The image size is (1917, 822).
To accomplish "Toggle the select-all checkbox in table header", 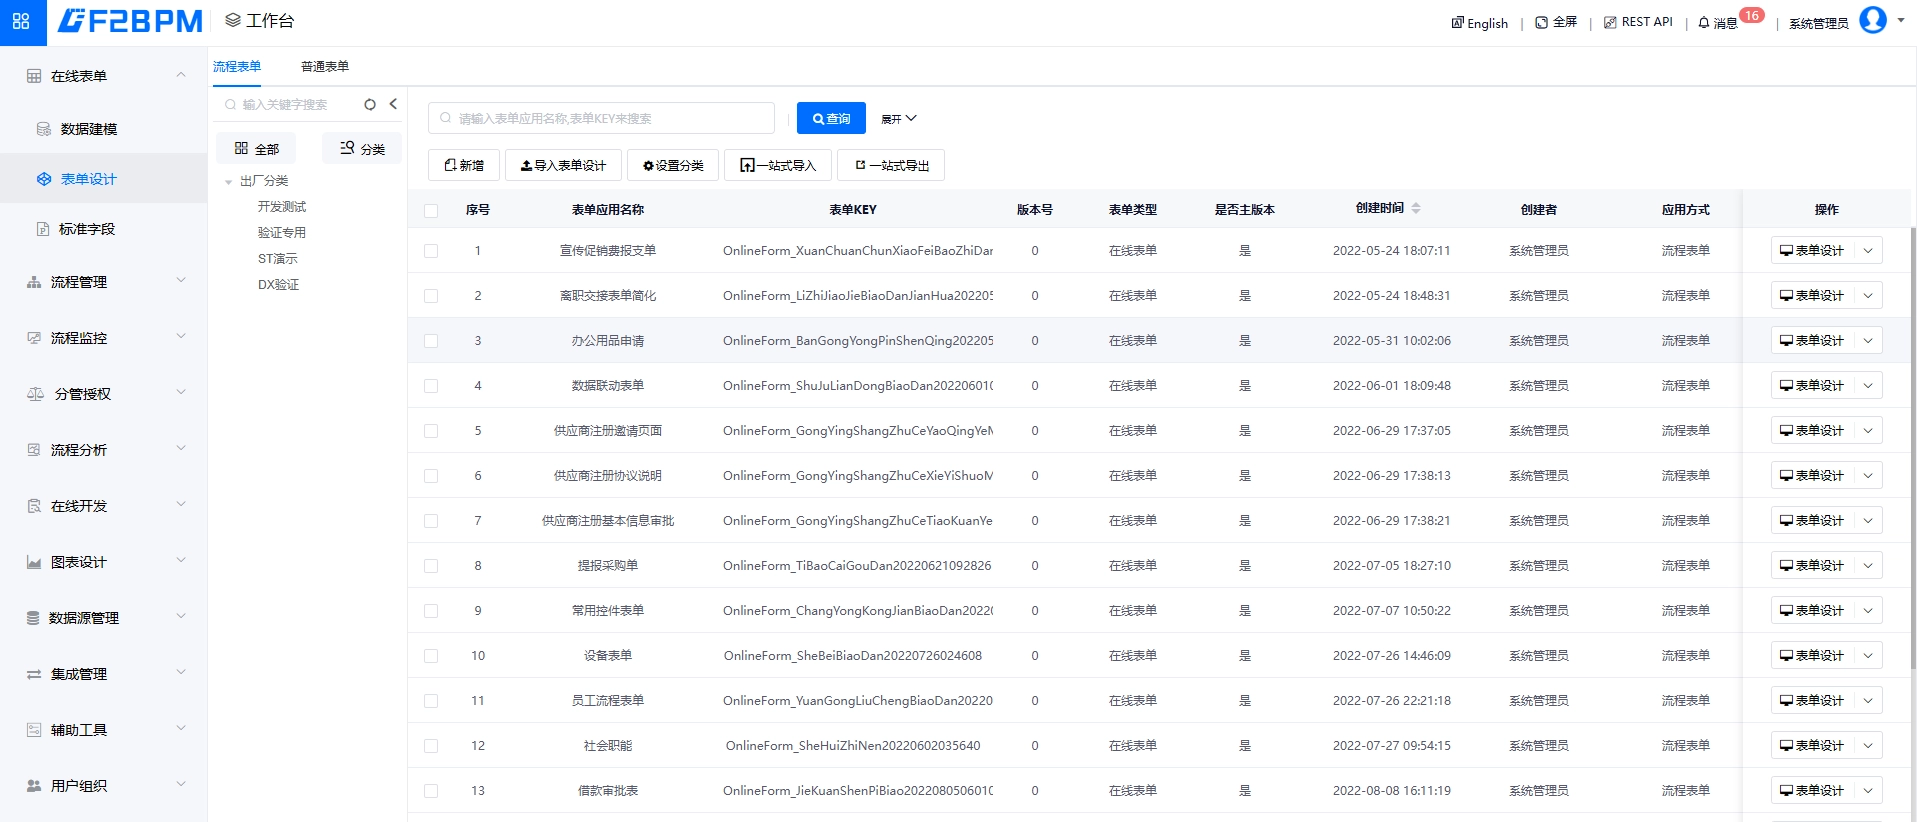I will click(431, 211).
